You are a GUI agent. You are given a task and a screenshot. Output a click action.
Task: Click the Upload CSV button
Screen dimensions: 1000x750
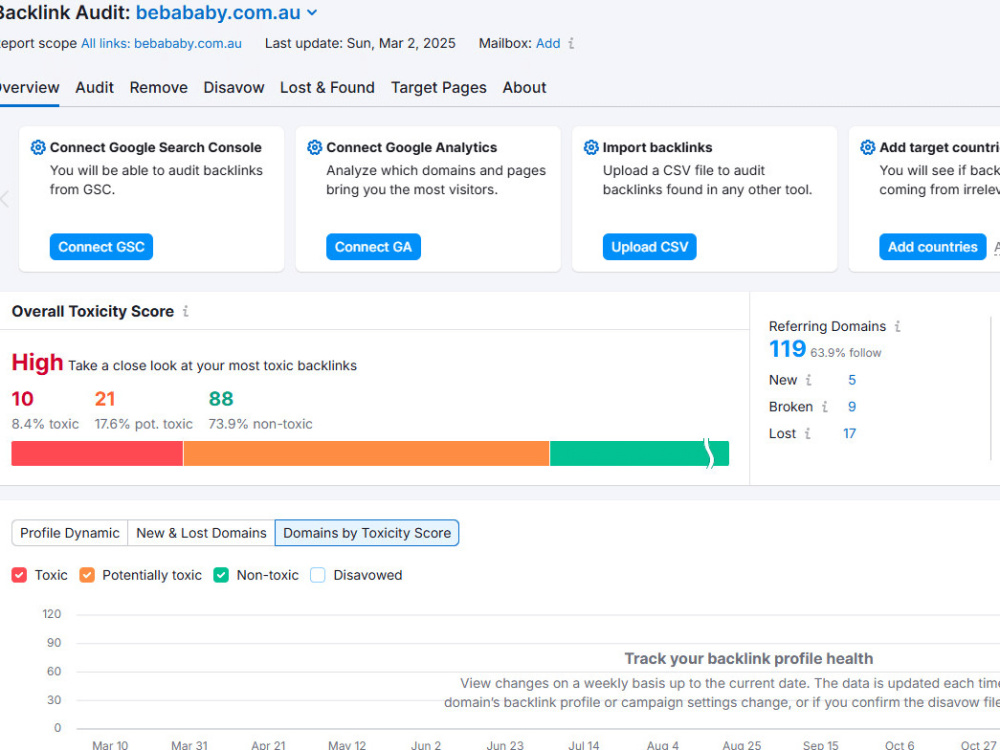pos(649,247)
